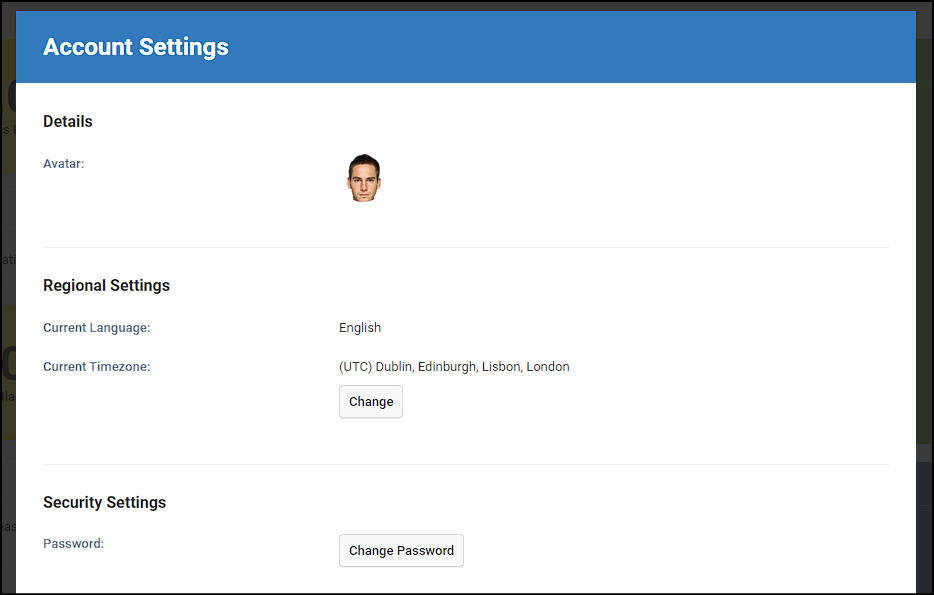The height and width of the screenshot is (595, 934).
Task: Click the word Edinburgh in timezone text
Action: 448,367
